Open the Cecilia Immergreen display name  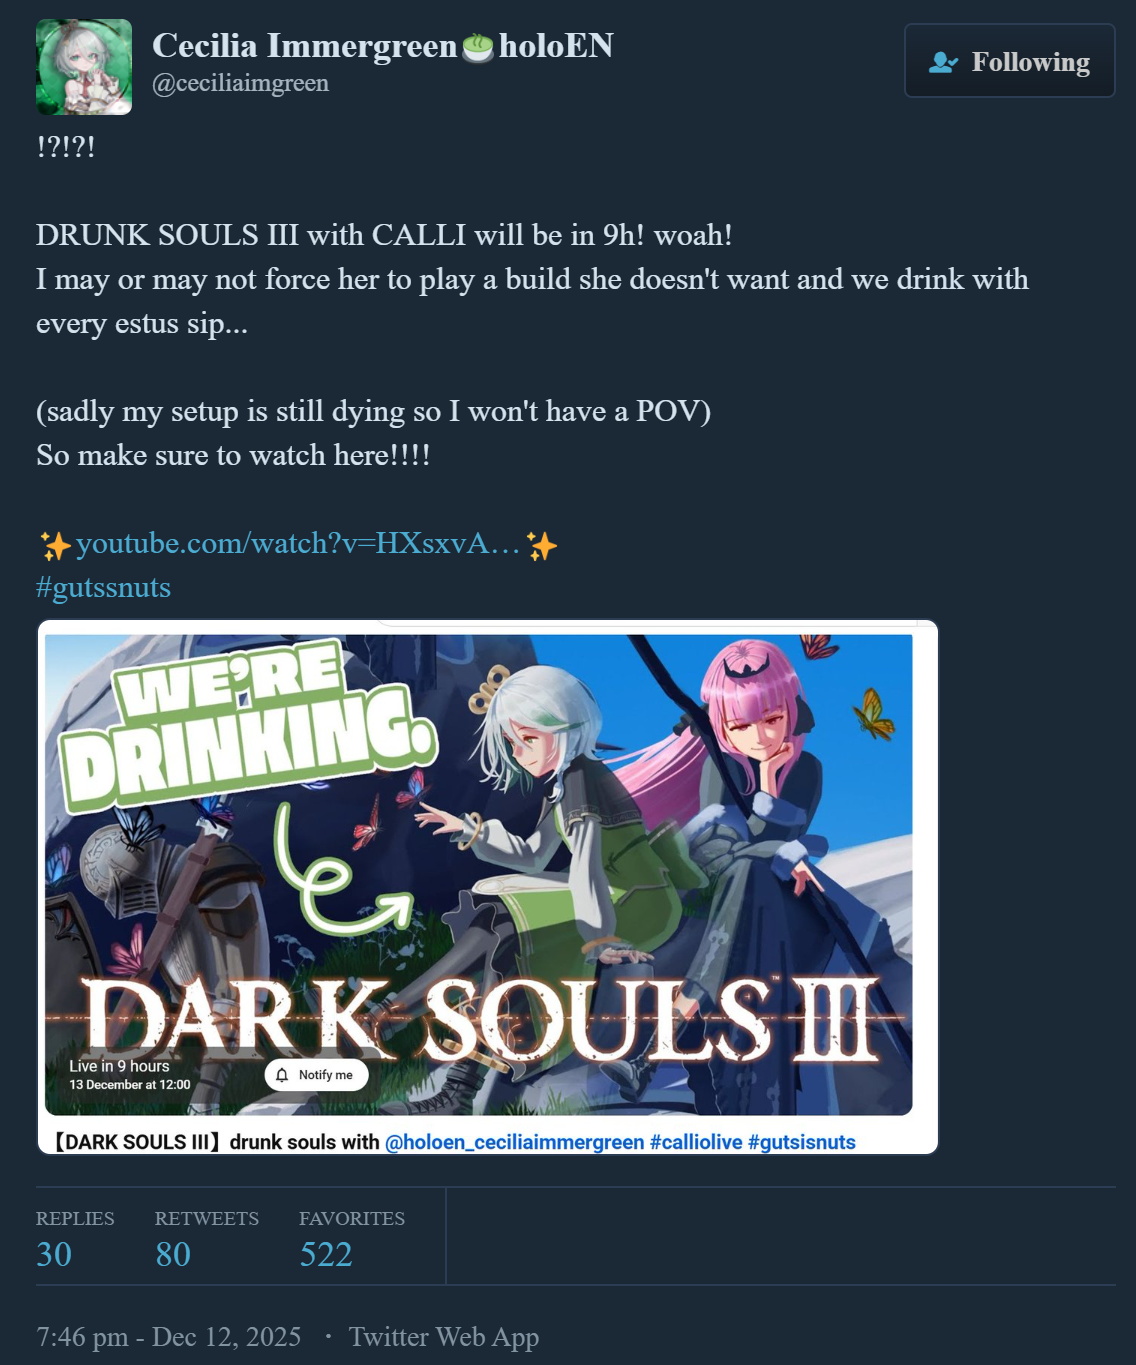click(x=304, y=46)
